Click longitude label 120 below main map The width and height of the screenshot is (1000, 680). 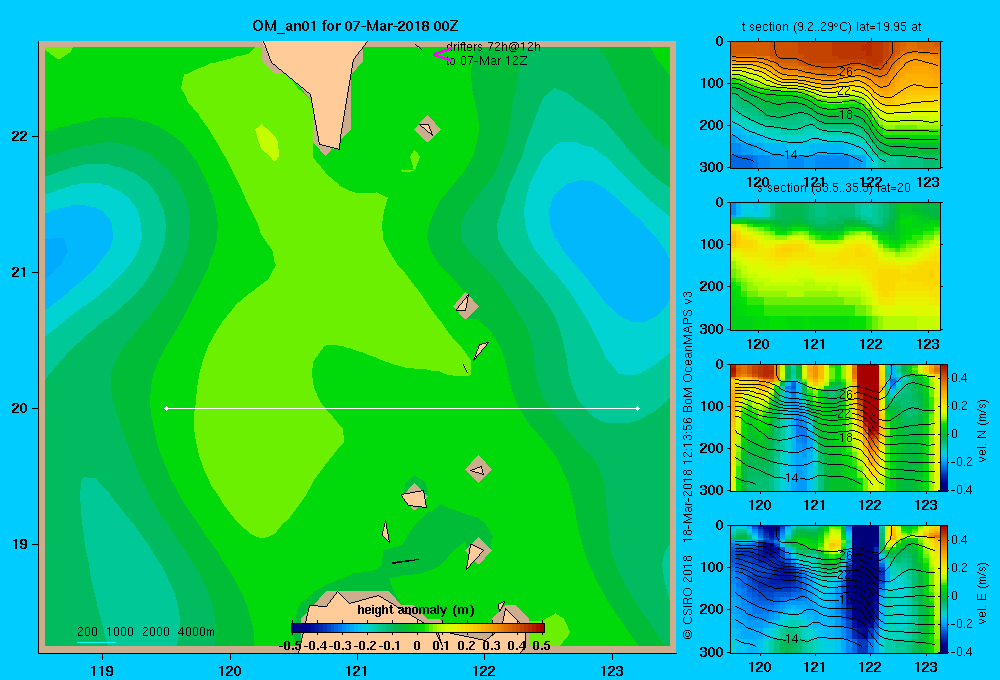(230, 670)
